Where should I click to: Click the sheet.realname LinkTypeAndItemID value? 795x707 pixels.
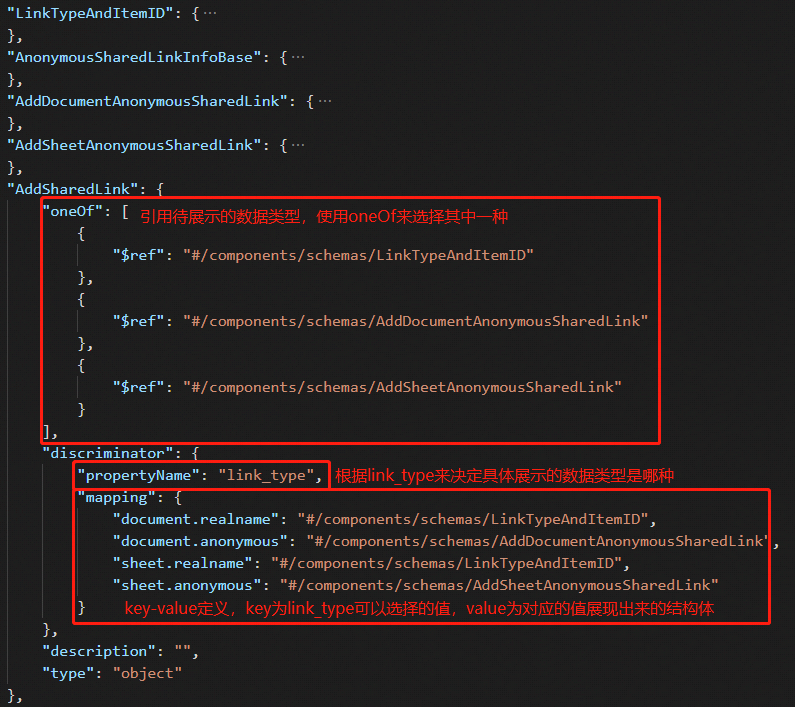pos(447,563)
